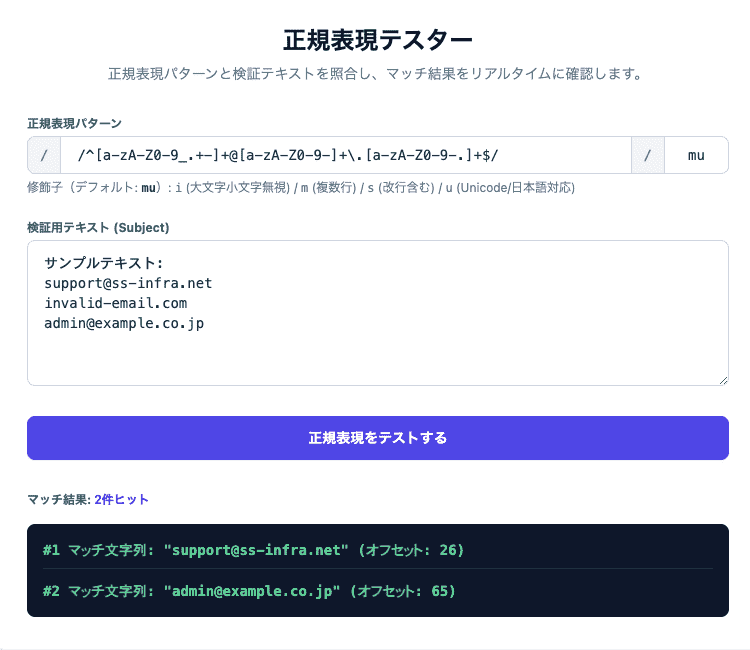Click the modifier hint text line
The width and height of the screenshot is (750, 650).
(301, 187)
